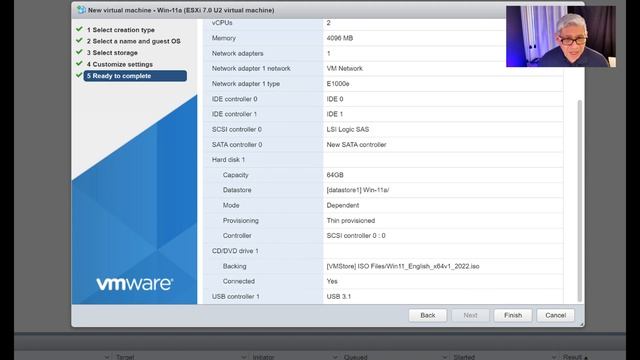This screenshot has height=360, width=640.
Task: Click the virtual machine icon in title bar
Action: click(x=81, y=10)
